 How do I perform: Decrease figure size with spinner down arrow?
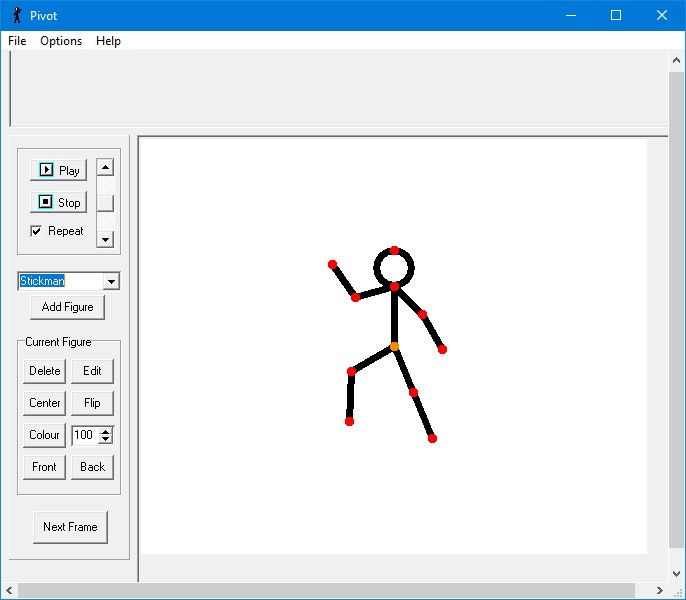(106, 439)
